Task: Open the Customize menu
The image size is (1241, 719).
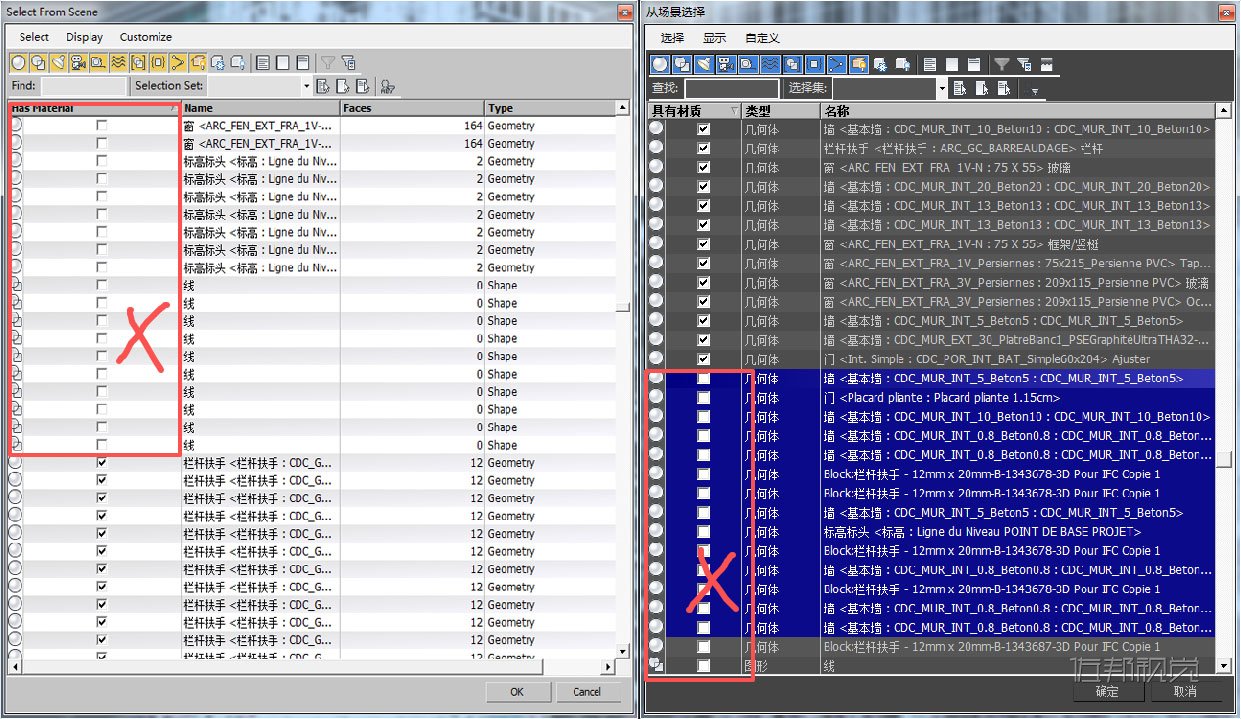Action: point(146,37)
